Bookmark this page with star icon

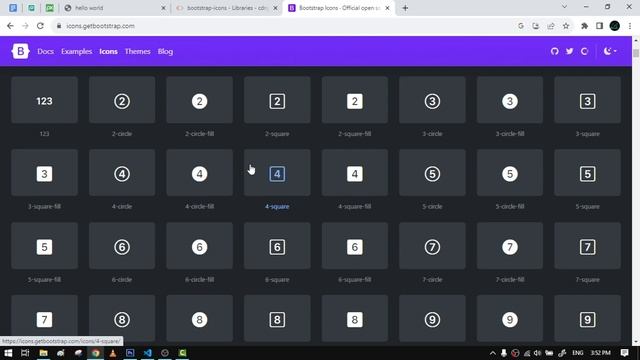click(566, 26)
